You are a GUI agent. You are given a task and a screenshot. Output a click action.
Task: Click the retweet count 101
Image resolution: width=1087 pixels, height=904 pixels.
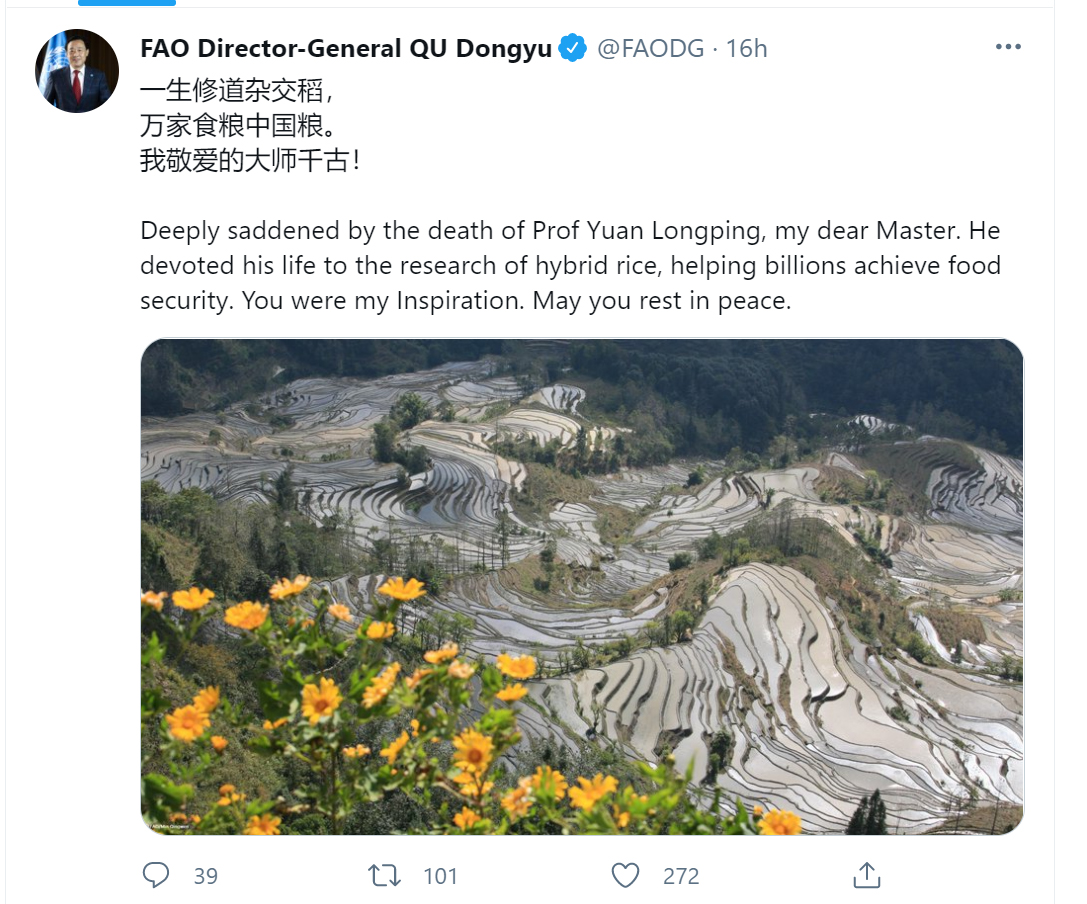pos(440,876)
